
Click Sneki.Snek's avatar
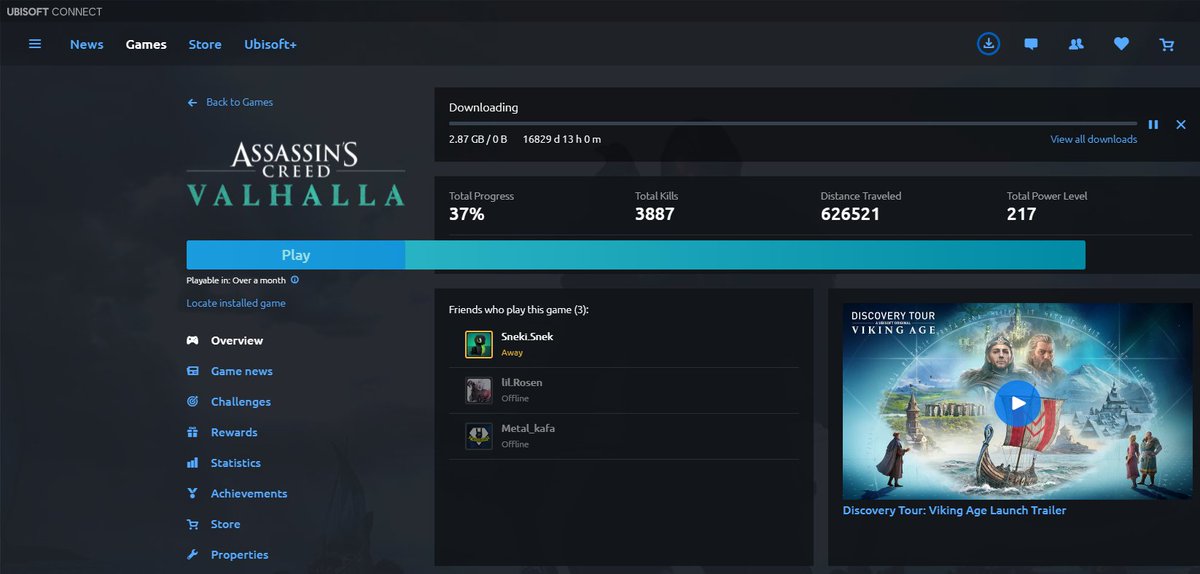479,344
